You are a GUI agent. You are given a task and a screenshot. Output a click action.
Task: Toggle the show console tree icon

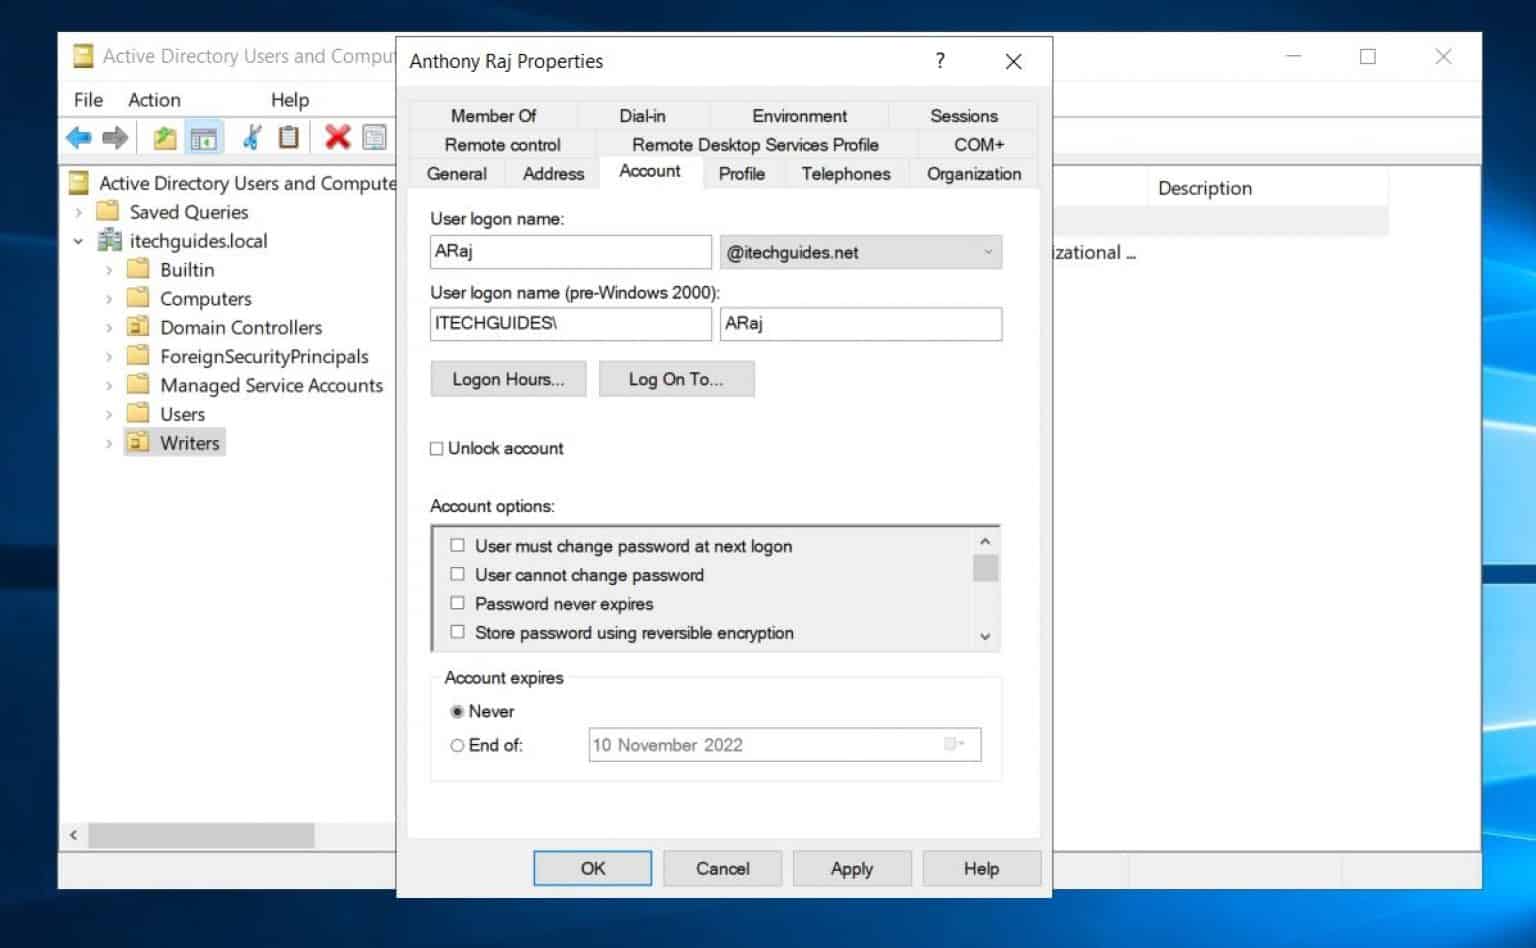tap(204, 137)
